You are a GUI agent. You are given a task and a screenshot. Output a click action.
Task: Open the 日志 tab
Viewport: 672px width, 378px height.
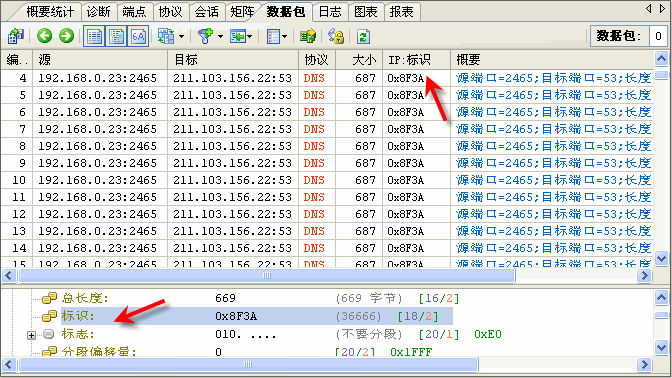pos(330,12)
